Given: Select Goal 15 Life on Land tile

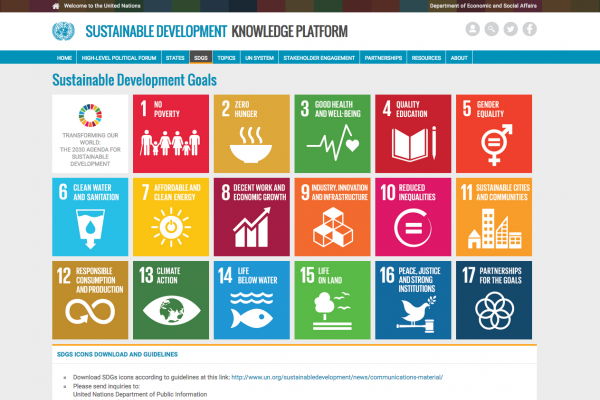Looking at the screenshot, I should (x=333, y=300).
